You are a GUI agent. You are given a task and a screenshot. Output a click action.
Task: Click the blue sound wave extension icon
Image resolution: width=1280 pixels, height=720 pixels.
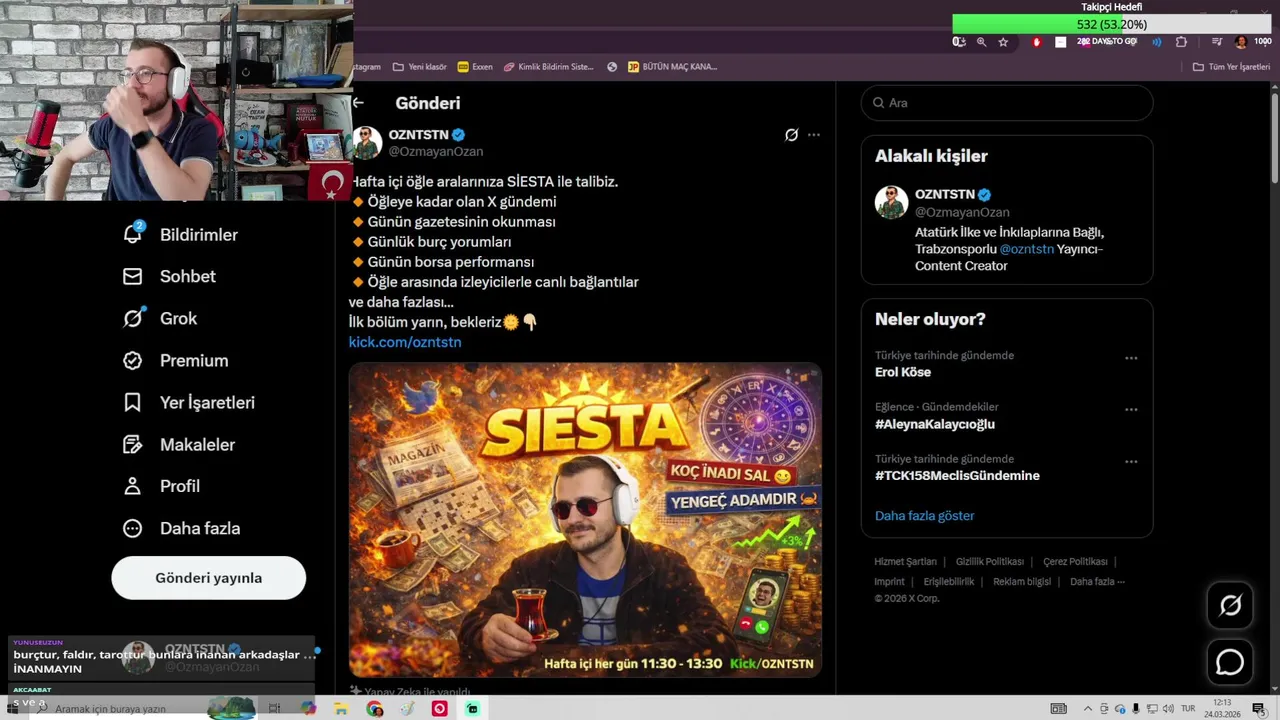point(1157,42)
